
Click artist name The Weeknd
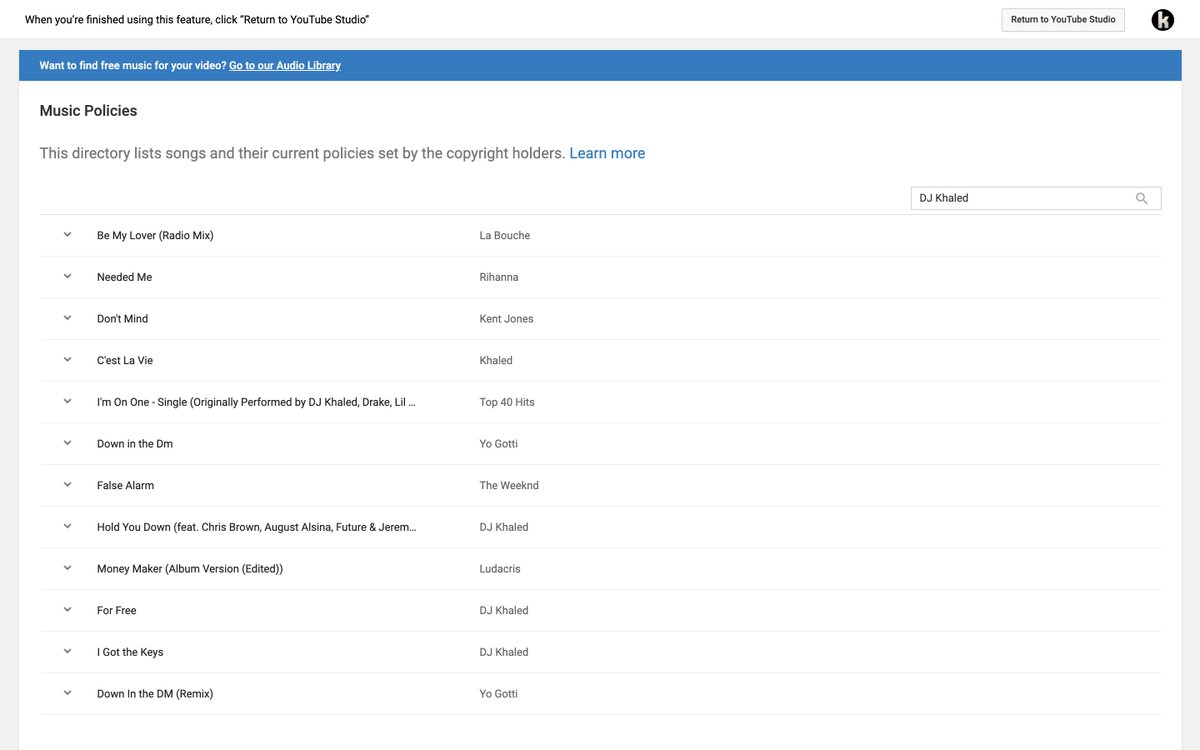[x=509, y=486]
